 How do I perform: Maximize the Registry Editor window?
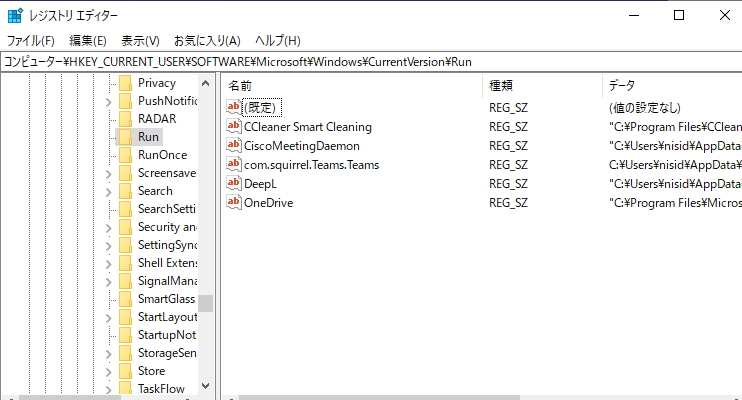679,16
